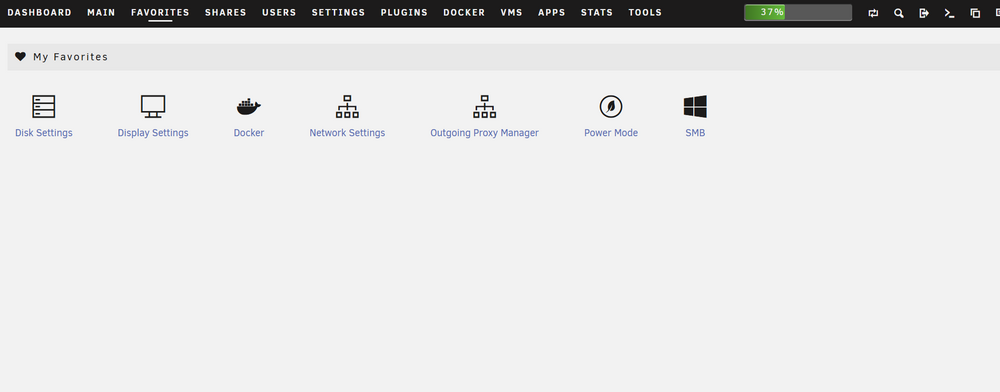This screenshot has width=1000, height=392.
Task: Click the search magnifier icon in header
Action: click(899, 13)
